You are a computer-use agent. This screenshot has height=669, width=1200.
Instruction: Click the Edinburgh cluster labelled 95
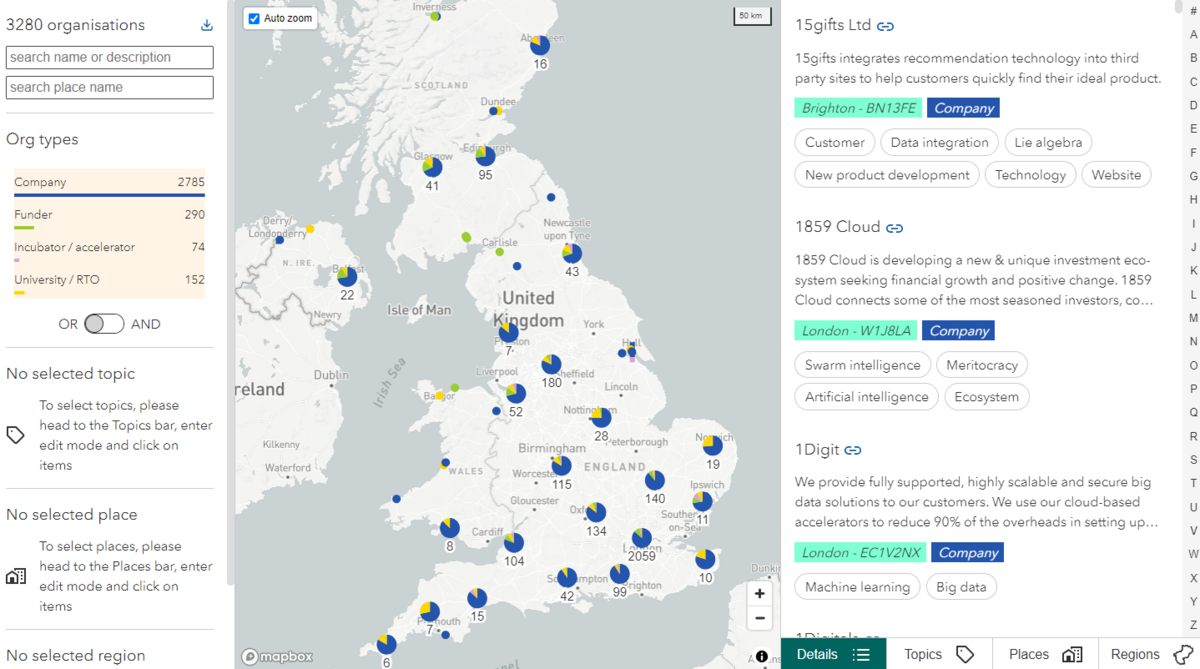485,157
